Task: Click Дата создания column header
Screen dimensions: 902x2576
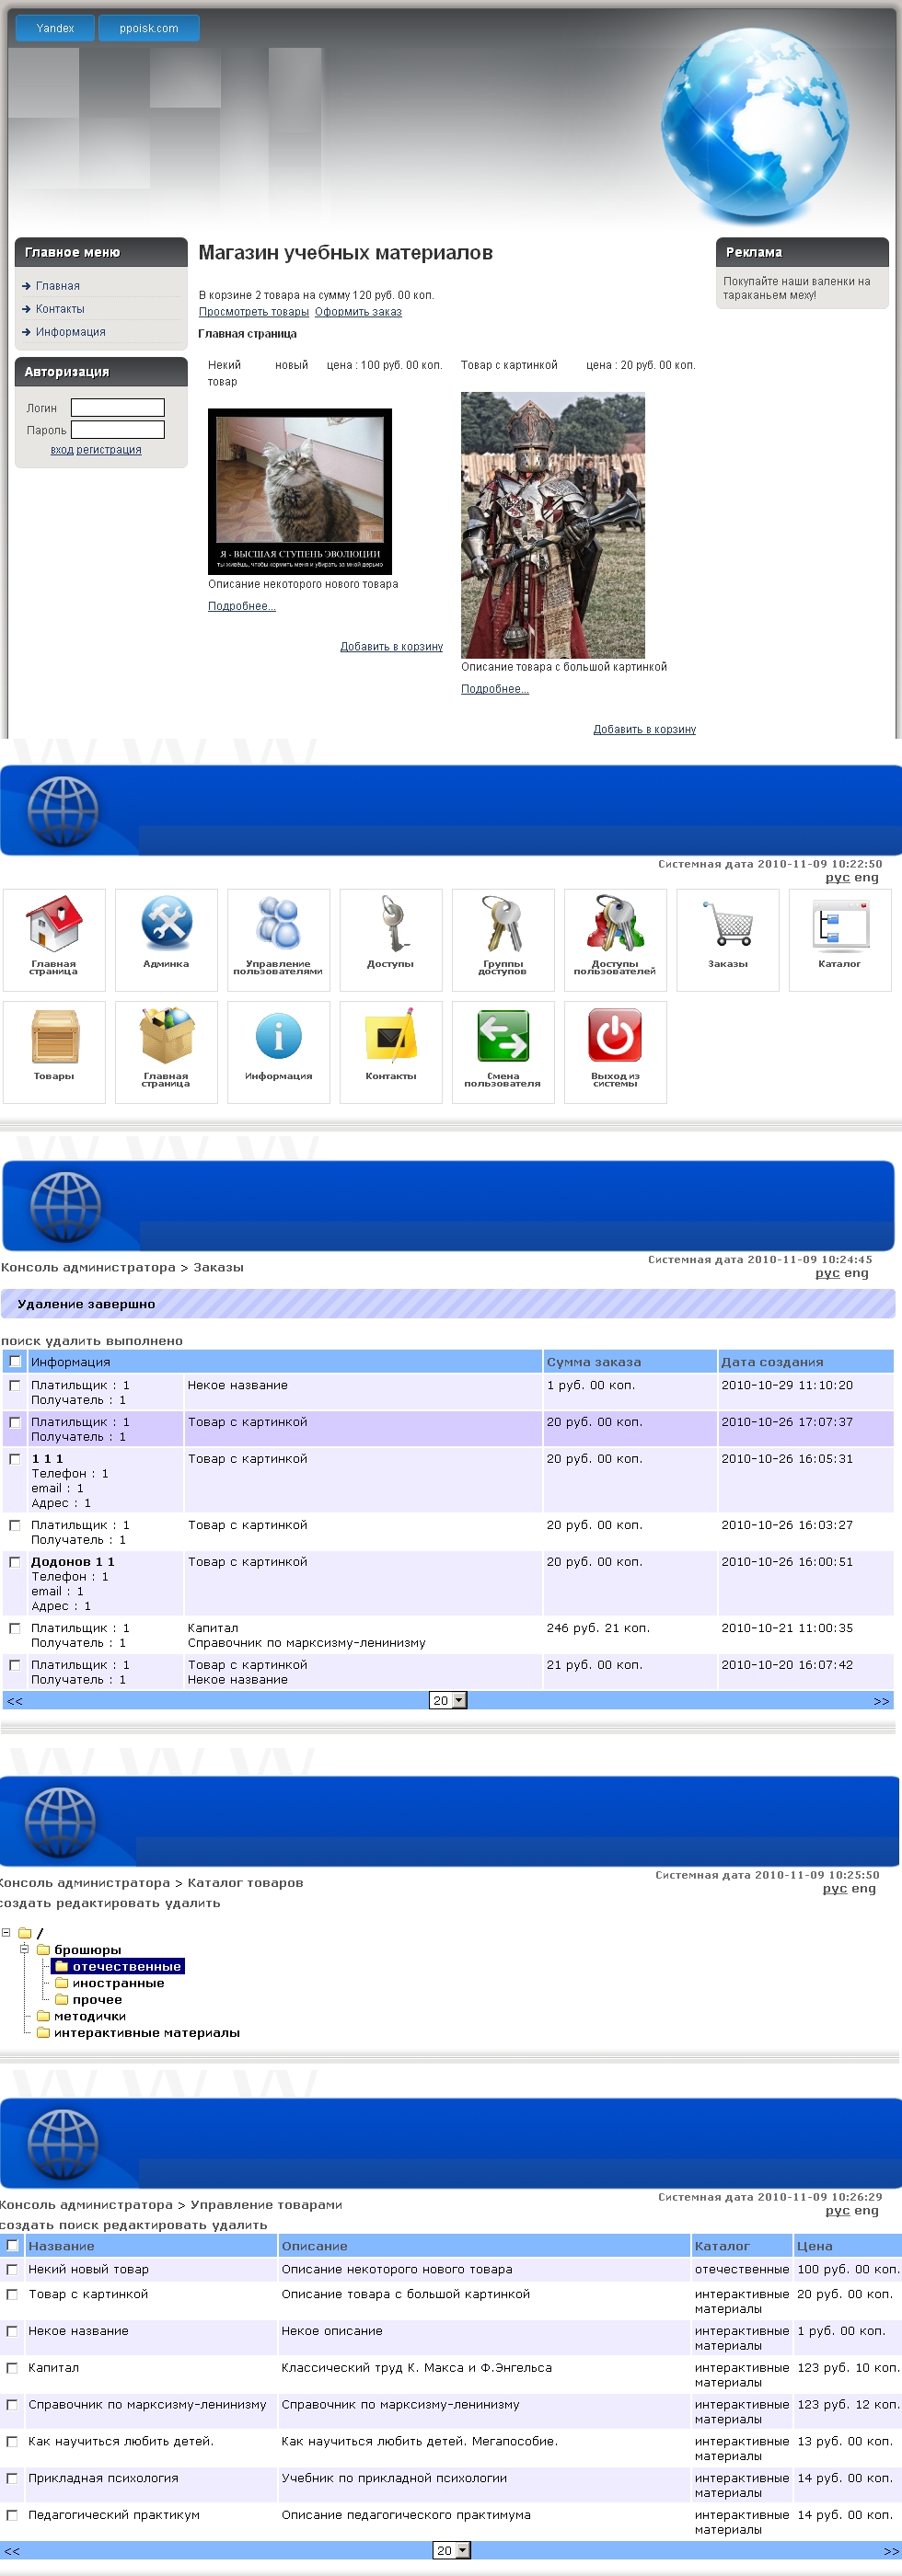Action: click(772, 1362)
